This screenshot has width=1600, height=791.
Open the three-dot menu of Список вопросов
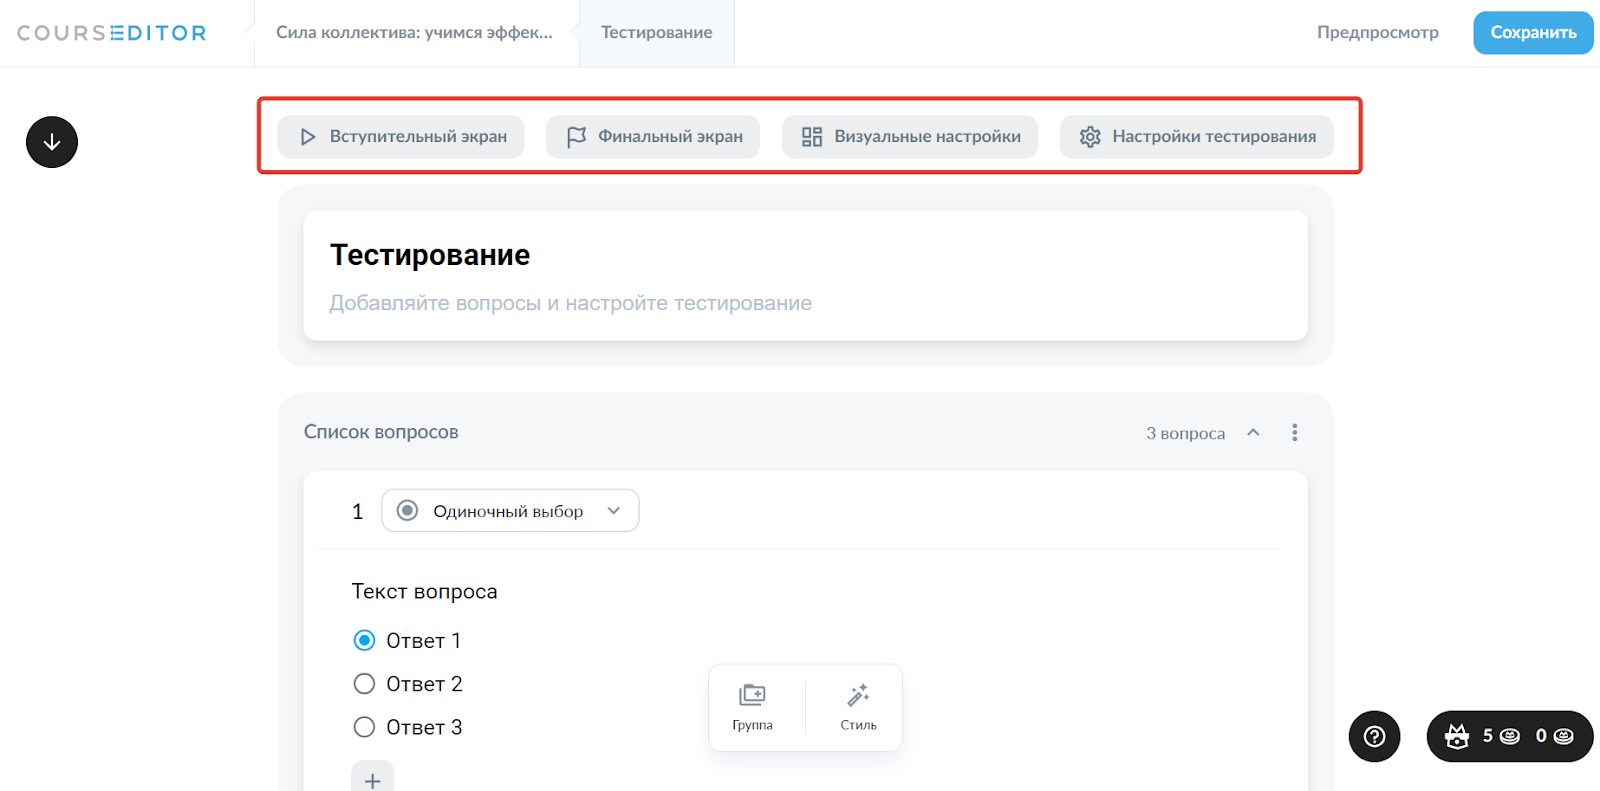point(1295,432)
